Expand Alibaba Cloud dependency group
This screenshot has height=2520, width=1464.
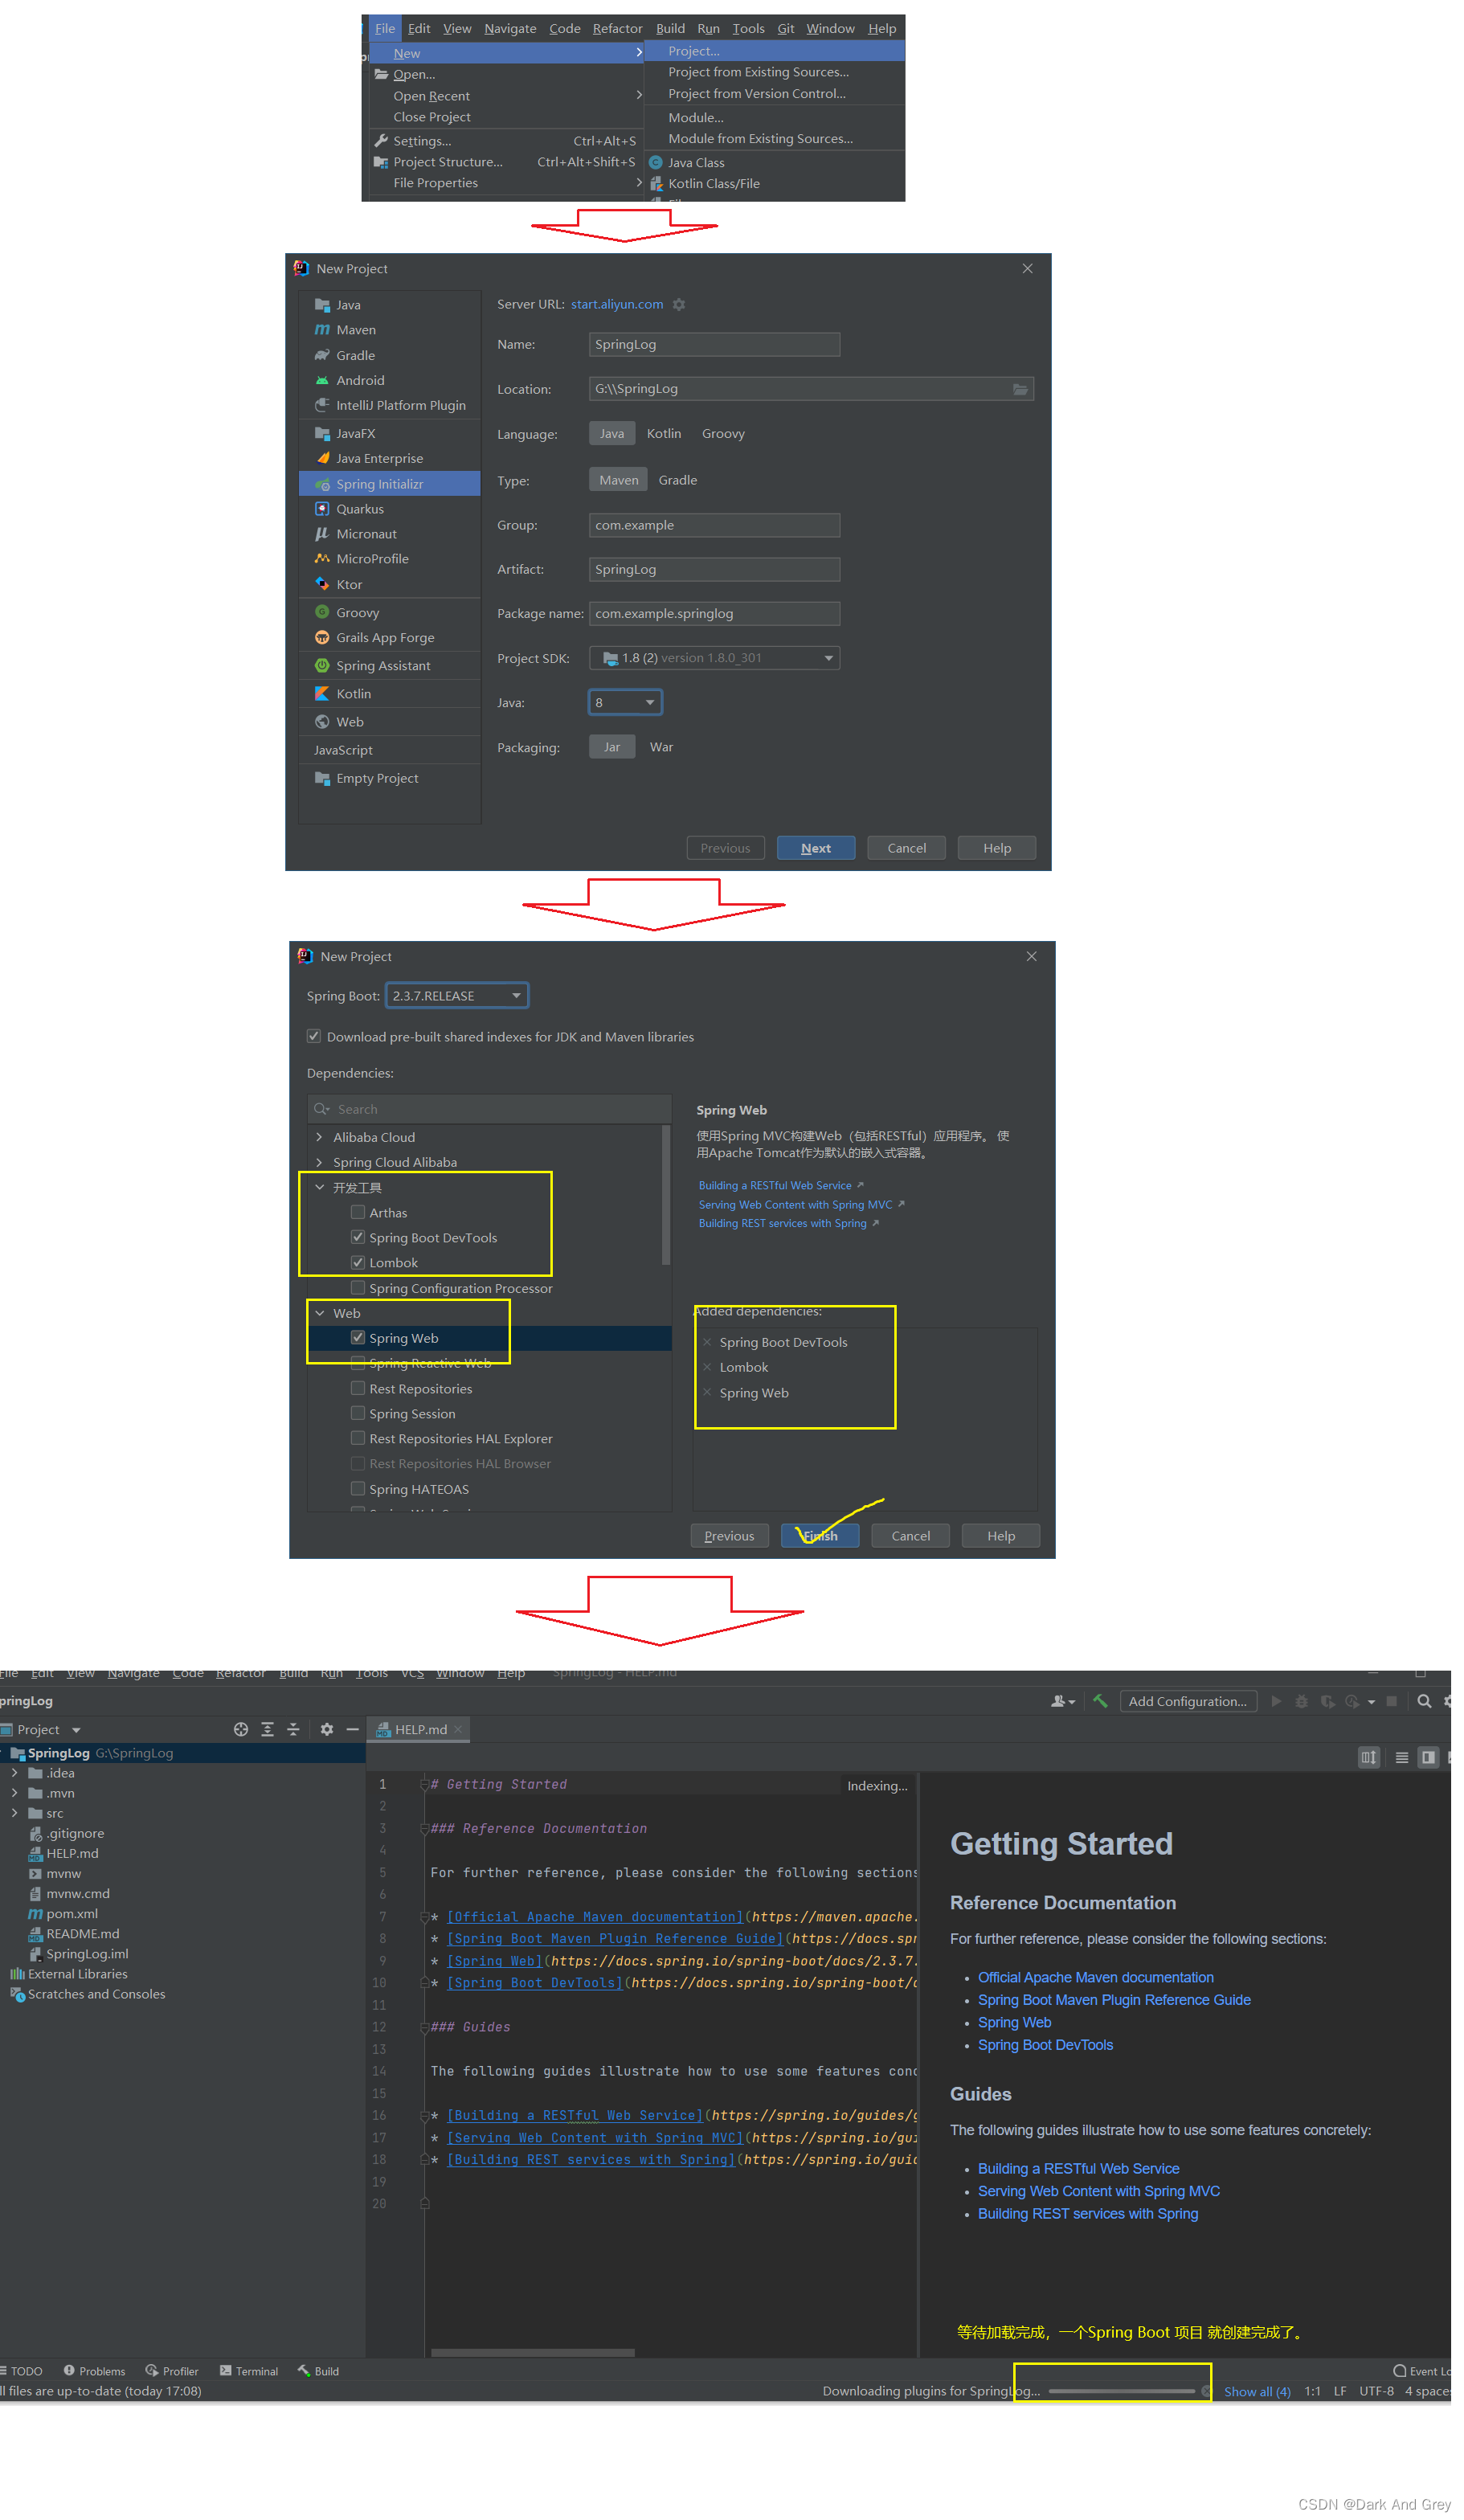(x=319, y=1137)
